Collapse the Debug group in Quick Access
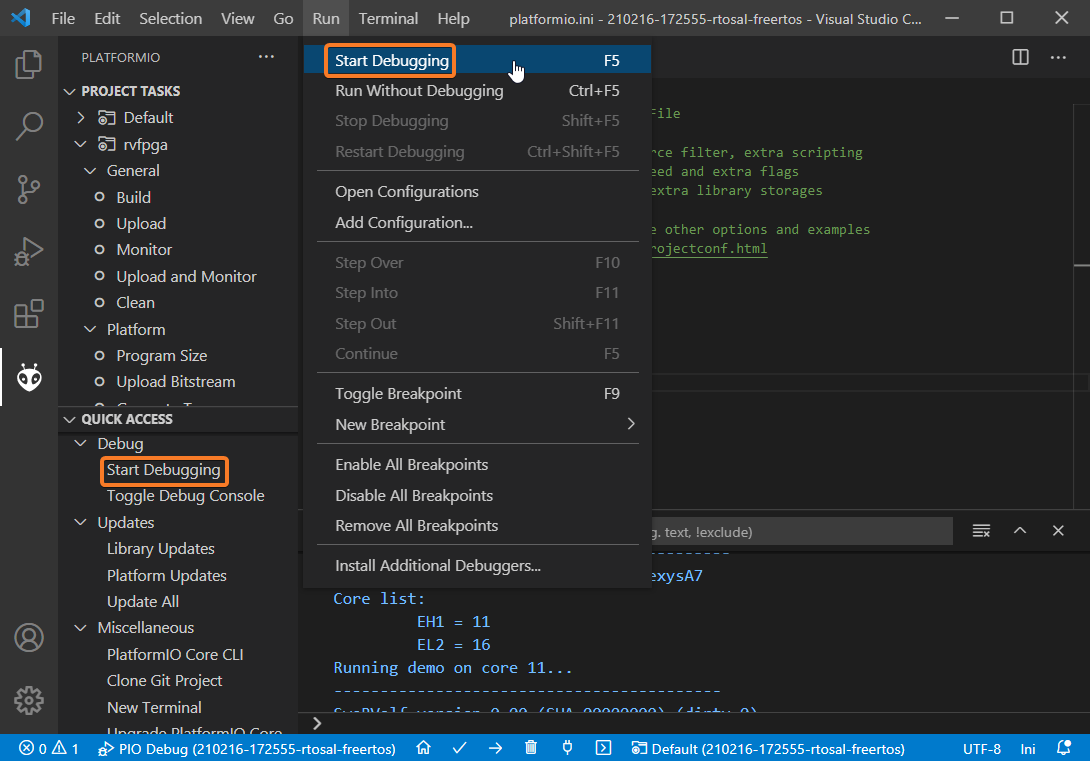Screen dimensions: 1090x761 point(81,443)
